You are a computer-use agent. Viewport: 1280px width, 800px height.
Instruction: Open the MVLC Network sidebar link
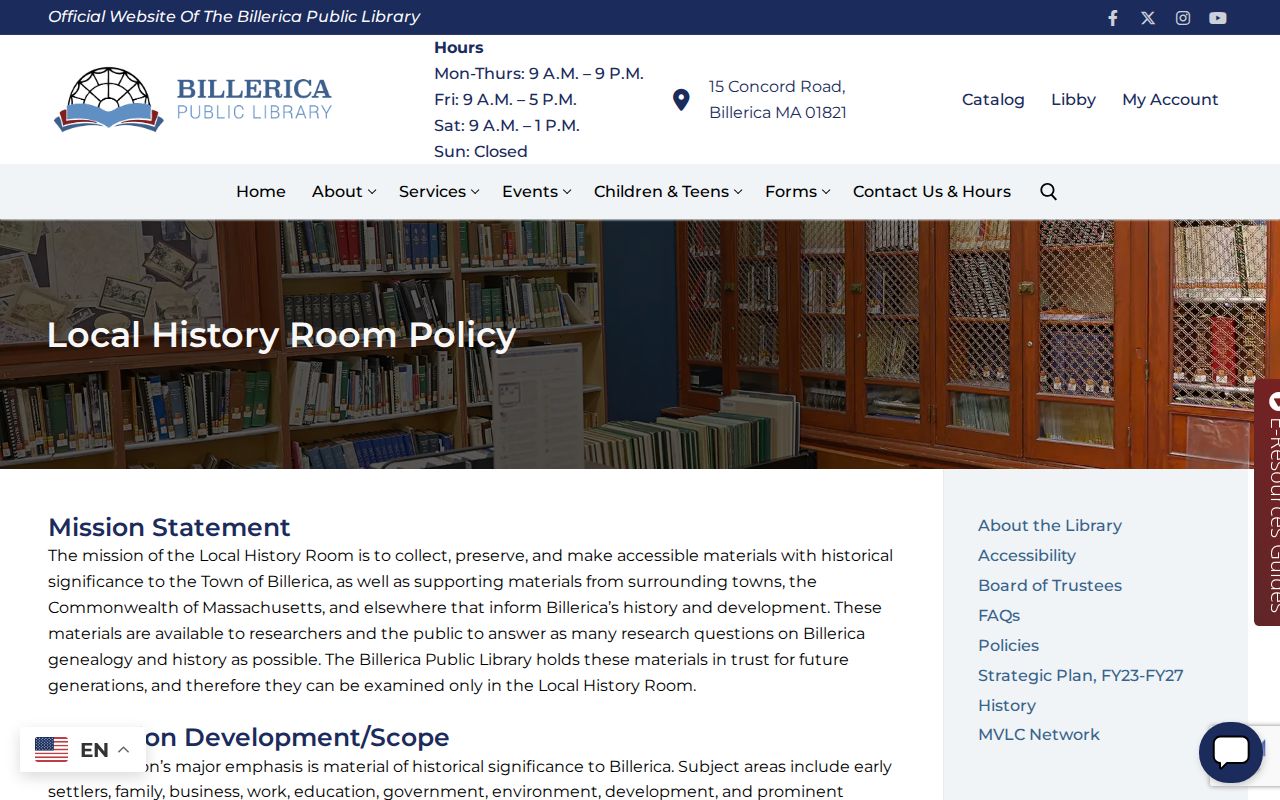pyautogui.click(x=1039, y=734)
